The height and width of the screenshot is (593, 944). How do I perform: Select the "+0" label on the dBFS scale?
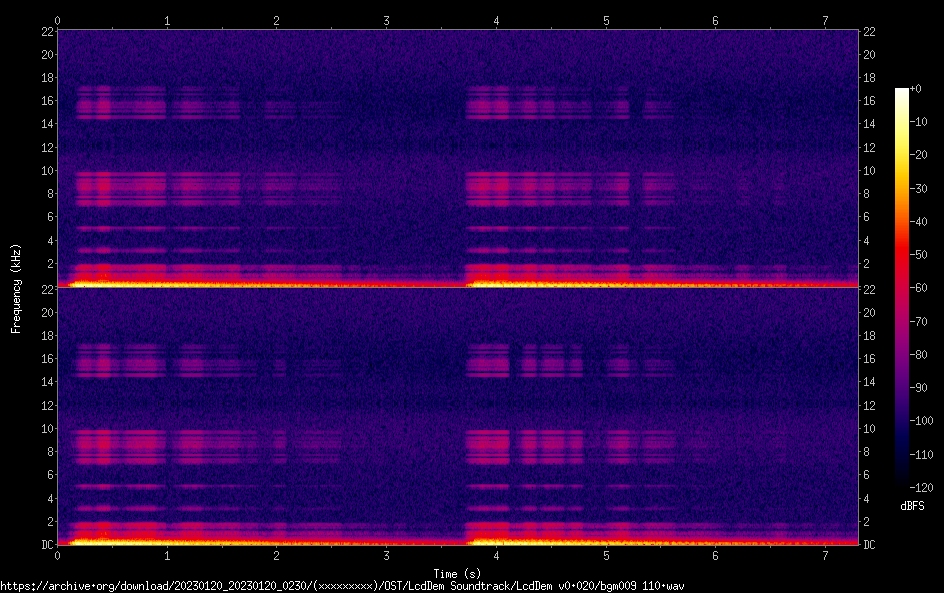coord(928,90)
